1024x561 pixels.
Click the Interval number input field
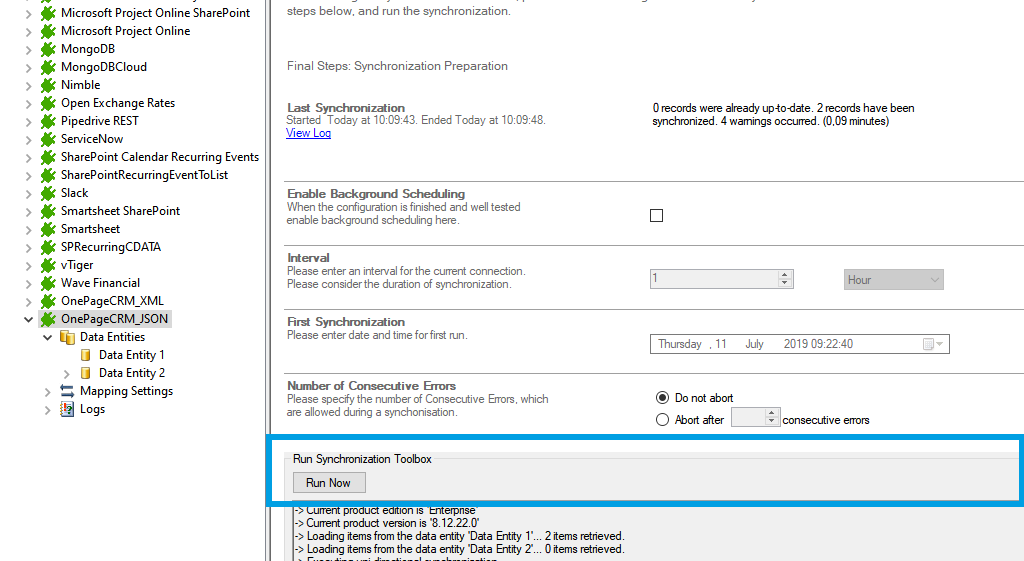click(713, 280)
